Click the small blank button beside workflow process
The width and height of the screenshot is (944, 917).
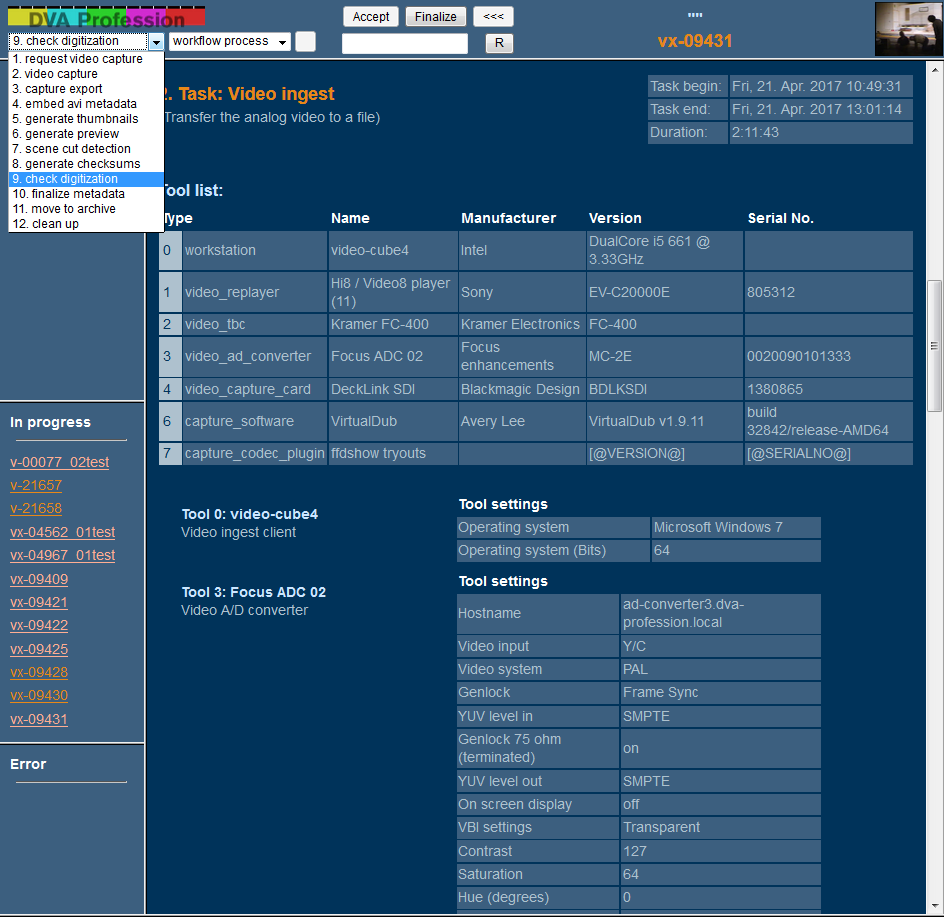point(306,42)
